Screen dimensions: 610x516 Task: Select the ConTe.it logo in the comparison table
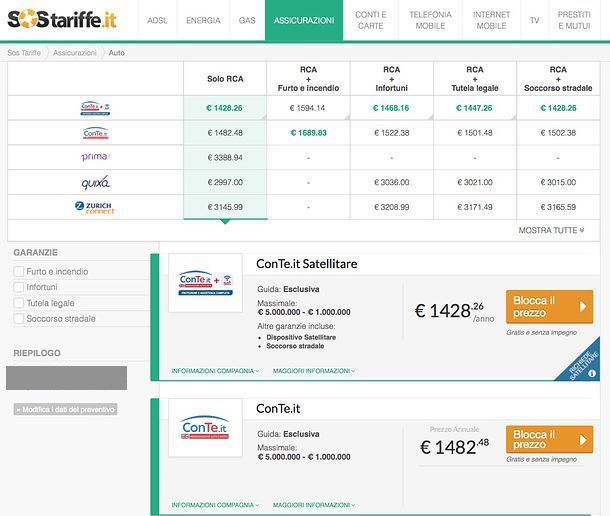click(x=95, y=133)
